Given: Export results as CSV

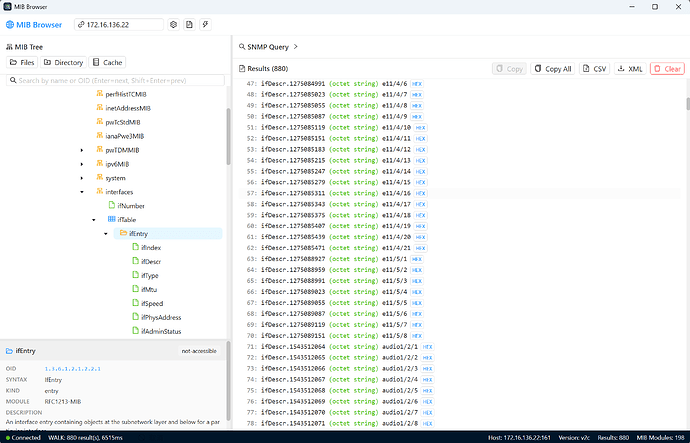Looking at the screenshot, I should pos(595,69).
